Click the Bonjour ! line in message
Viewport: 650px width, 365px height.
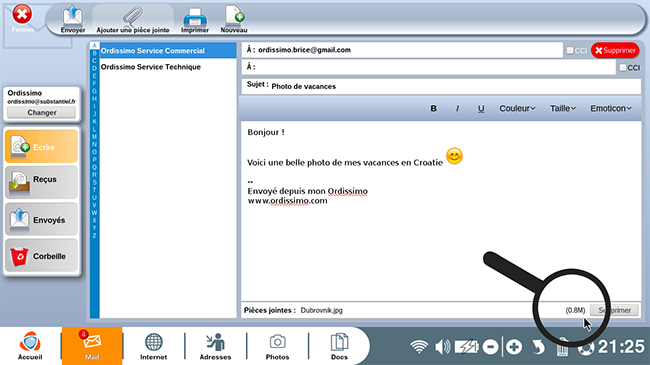[x=266, y=132]
